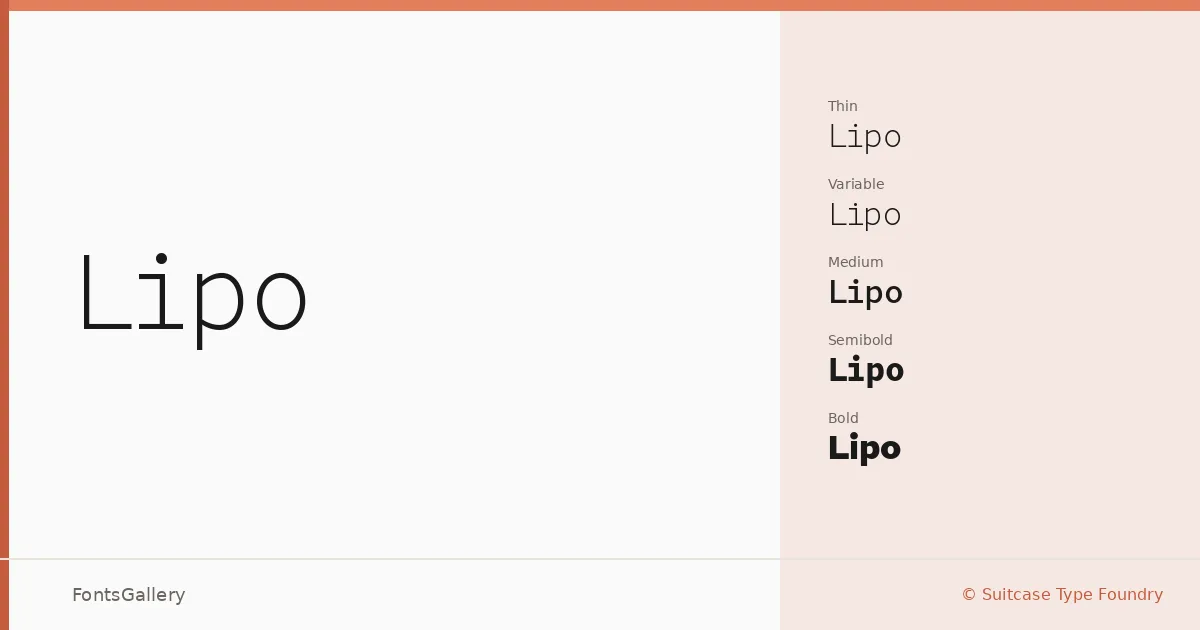The width and height of the screenshot is (1200, 630).
Task: Select the Semibold weight label
Action: click(860, 340)
